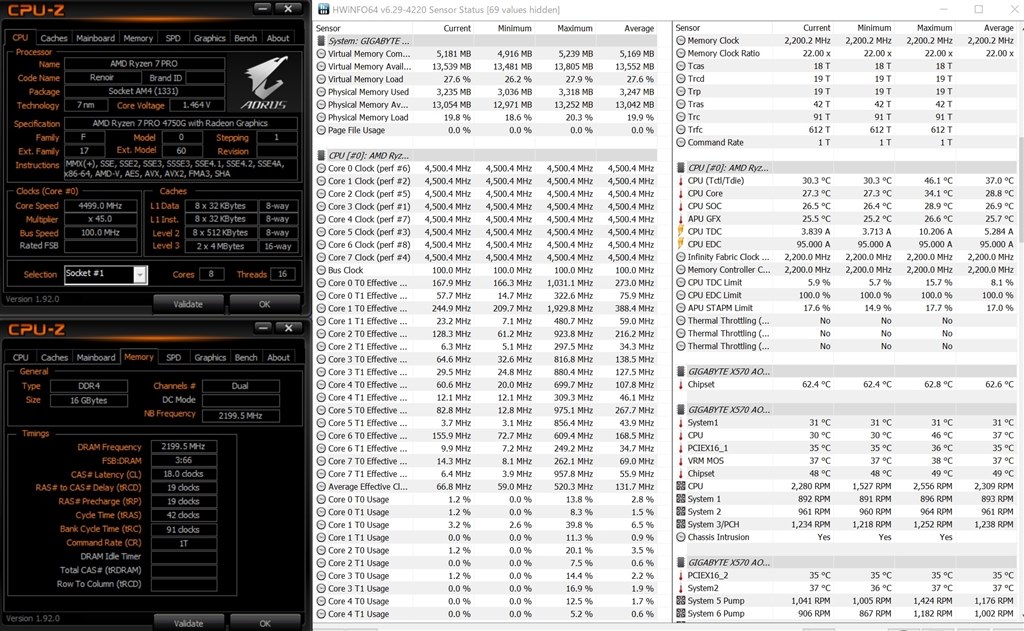Open the About tab in the CPU-Z Timings window

pos(278,357)
